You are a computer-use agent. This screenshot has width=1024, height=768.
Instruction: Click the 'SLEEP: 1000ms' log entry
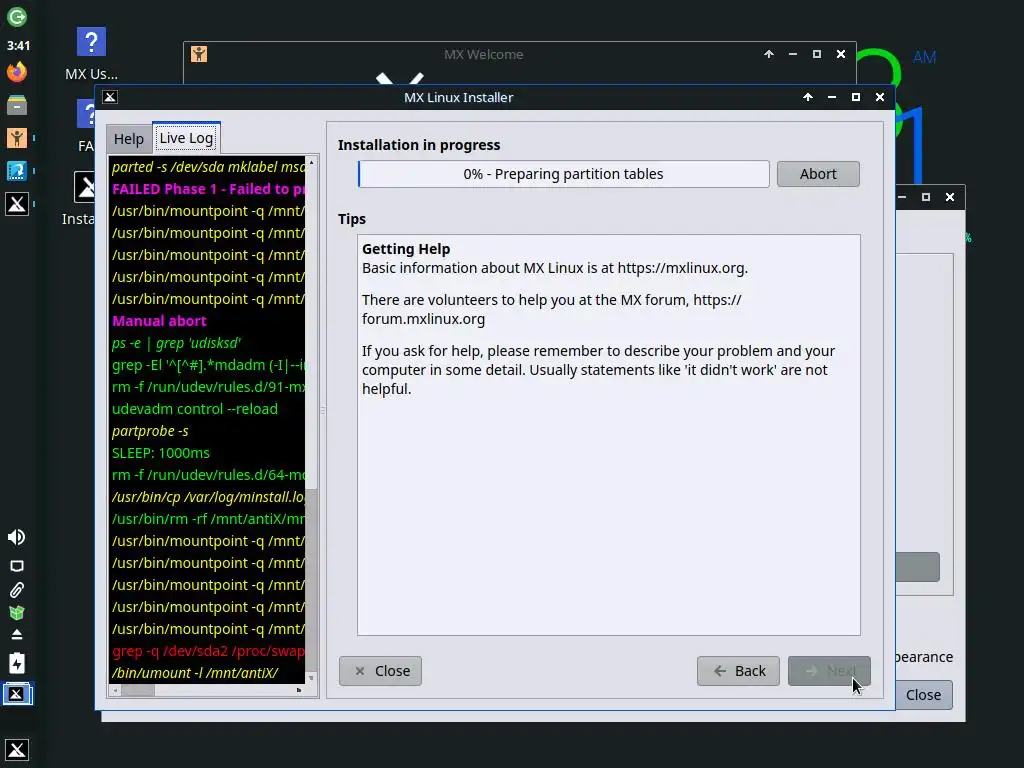(x=161, y=453)
